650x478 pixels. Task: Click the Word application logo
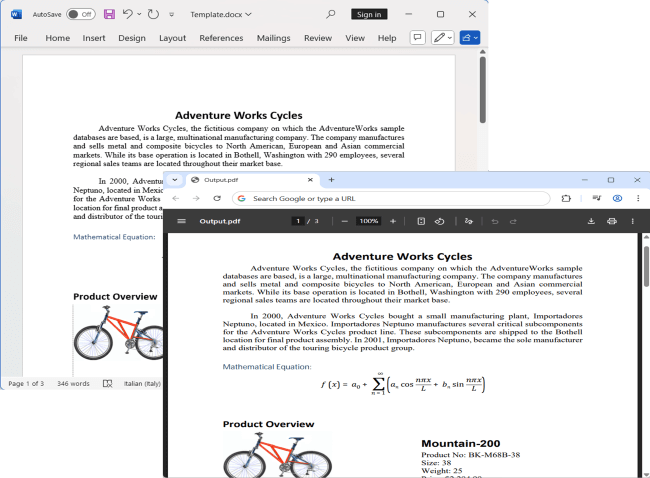16,15
